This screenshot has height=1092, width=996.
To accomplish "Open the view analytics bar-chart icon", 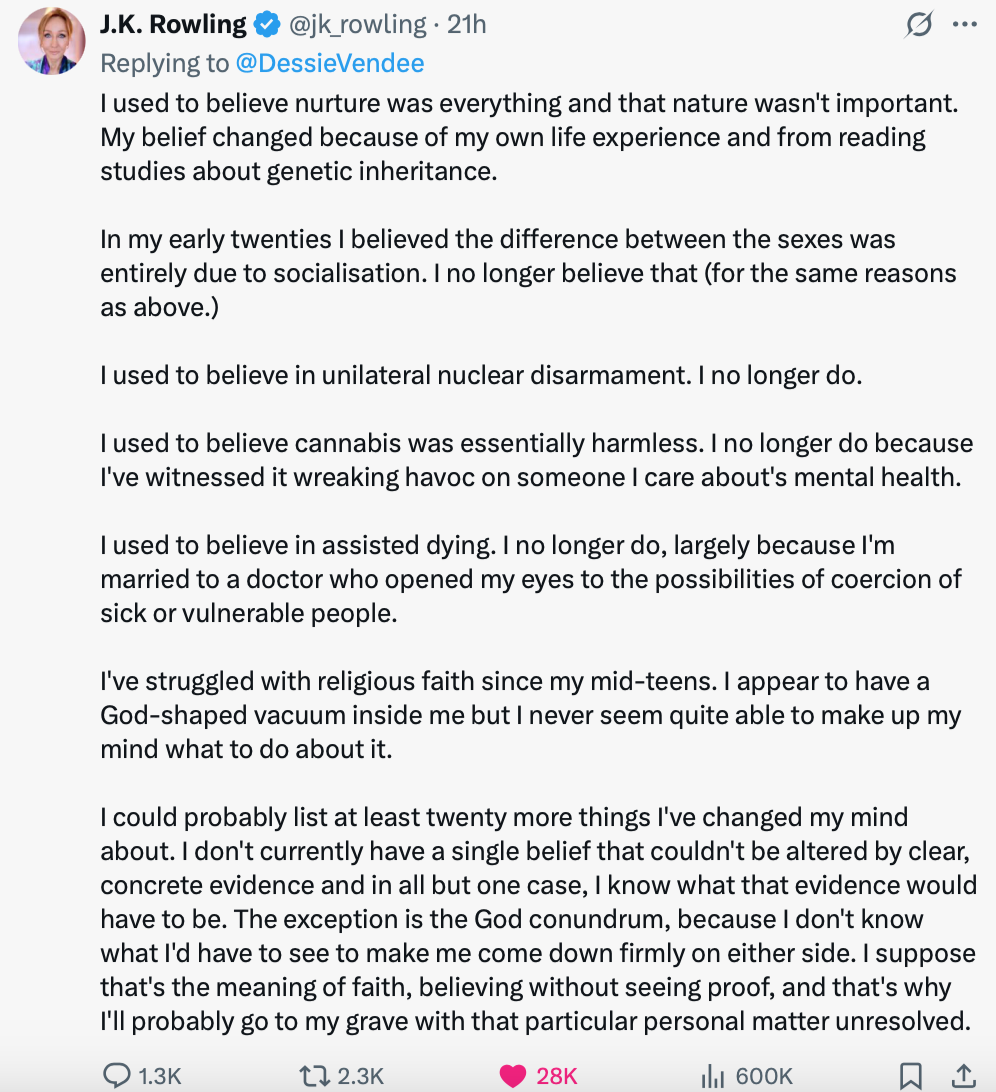I will click(x=712, y=1075).
